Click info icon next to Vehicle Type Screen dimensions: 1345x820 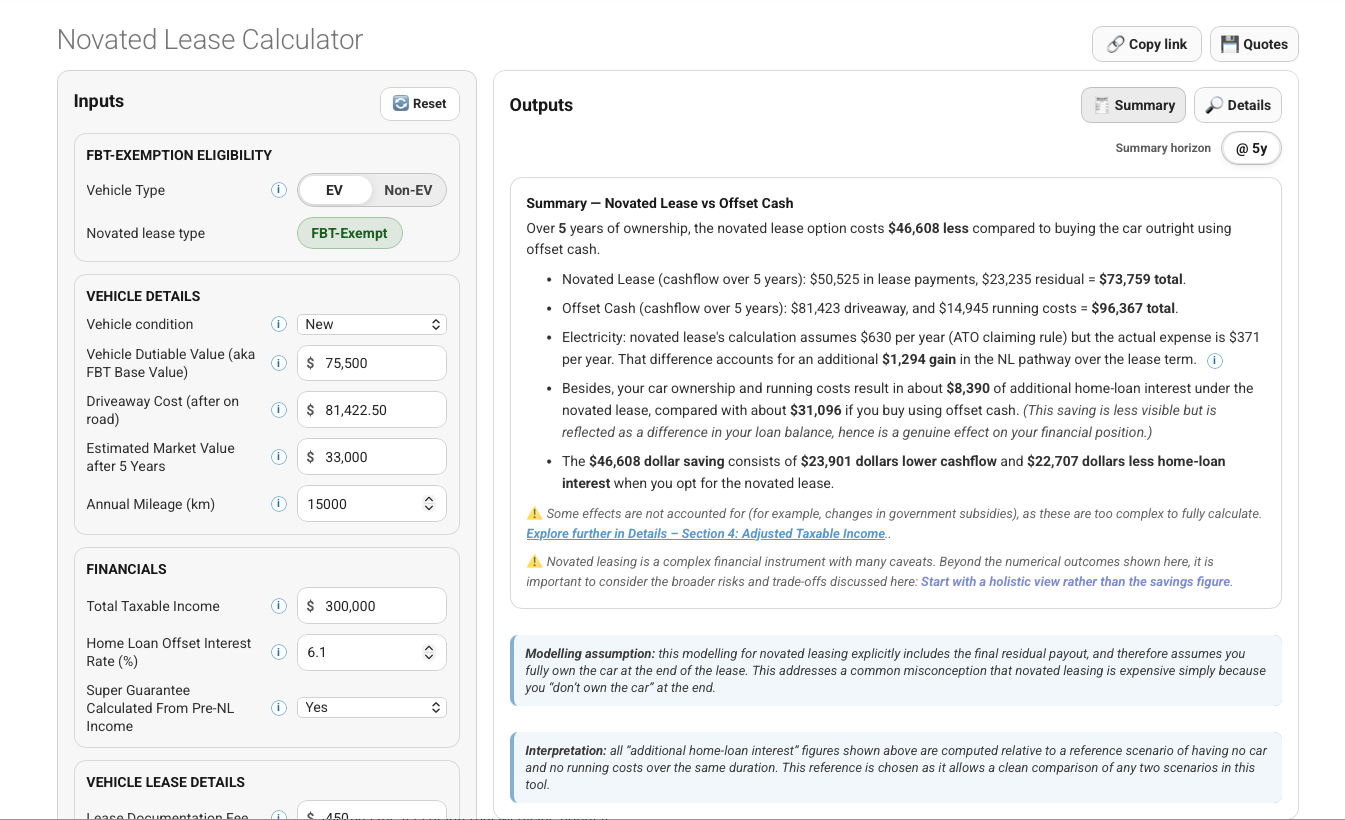[x=279, y=190]
